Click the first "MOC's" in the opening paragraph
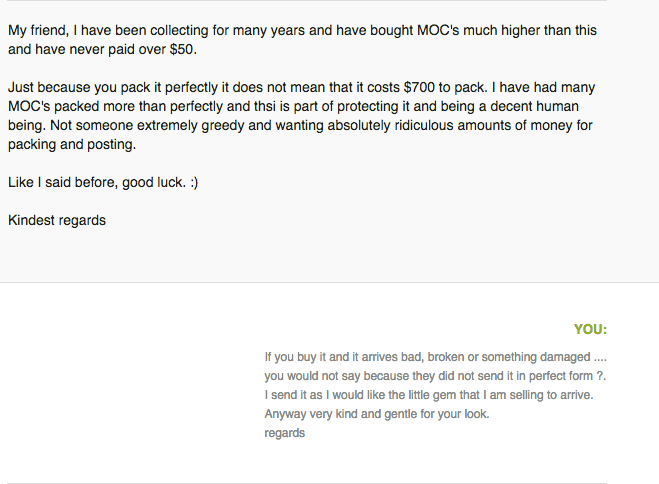Image resolution: width=659 pixels, height=484 pixels. 438,31
